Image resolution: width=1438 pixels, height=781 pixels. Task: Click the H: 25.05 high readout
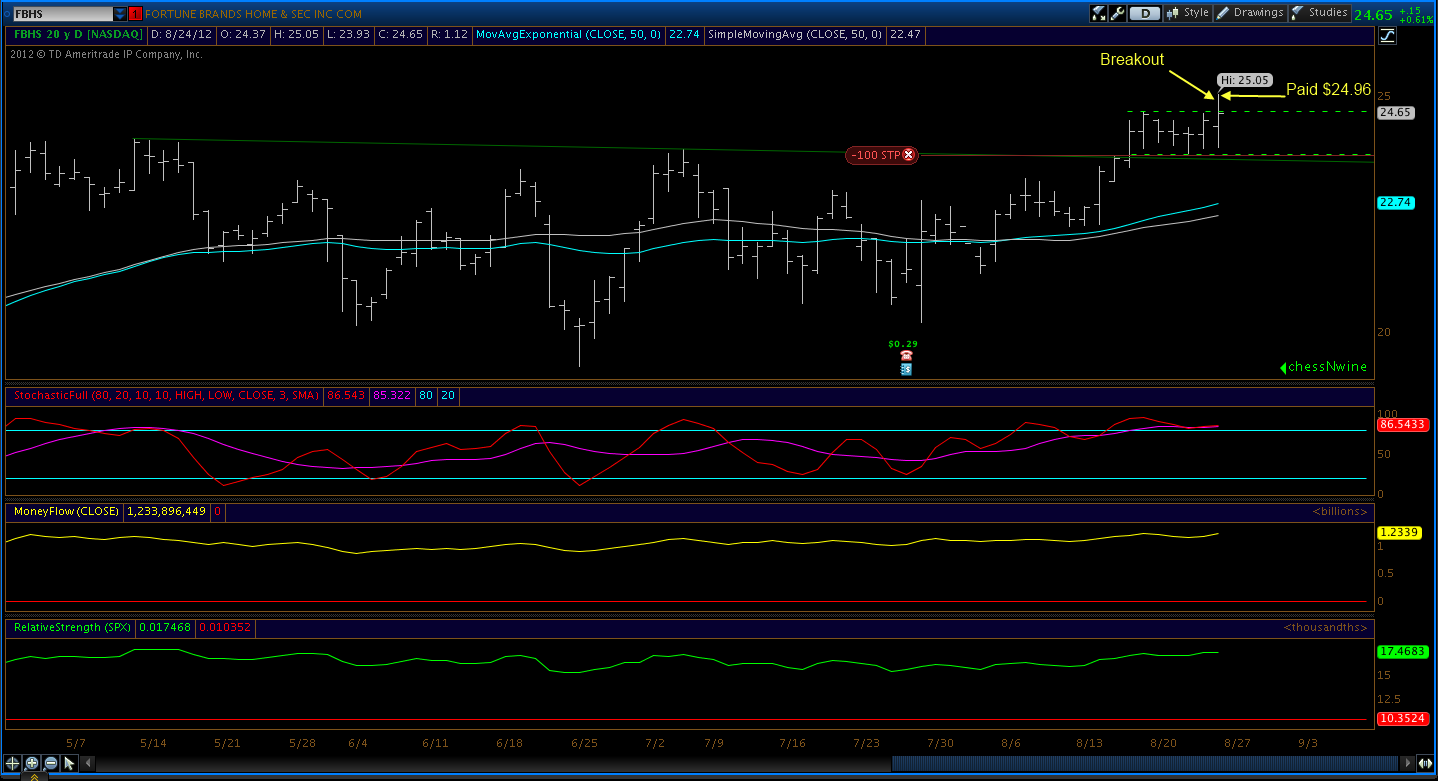tap(294, 34)
